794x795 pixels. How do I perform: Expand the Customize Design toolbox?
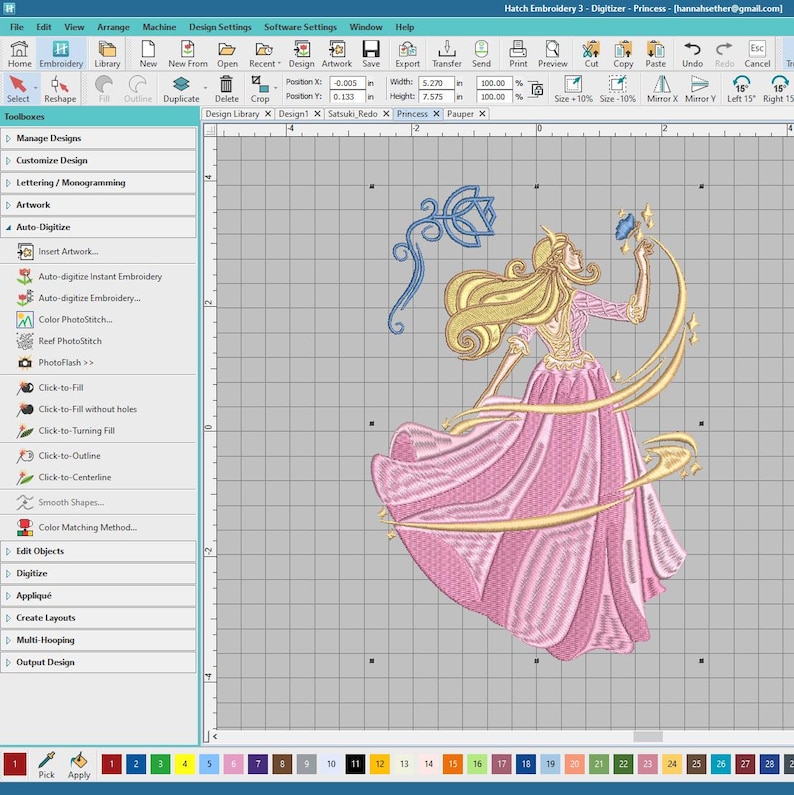coord(98,160)
